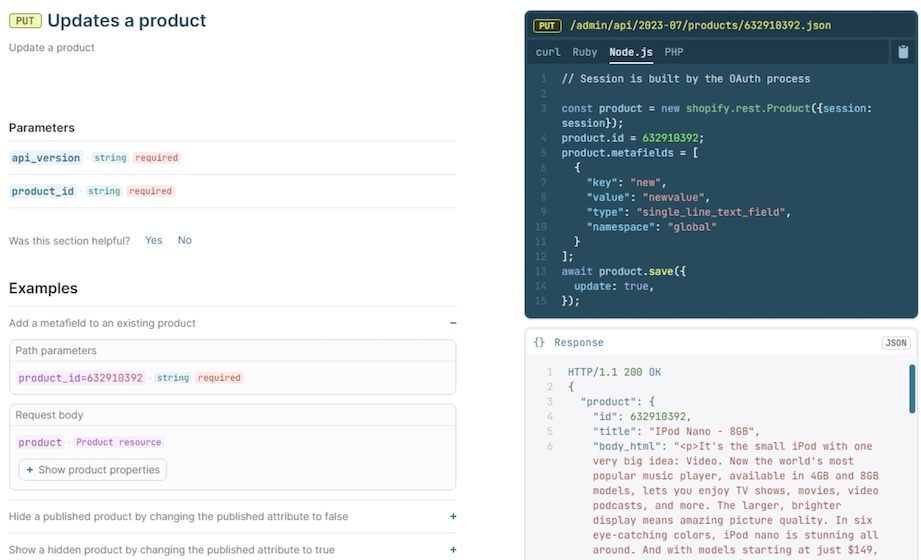Image resolution: width=921 pixels, height=560 pixels.
Task: Click the product_id parameter name
Action: [x=43, y=191]
